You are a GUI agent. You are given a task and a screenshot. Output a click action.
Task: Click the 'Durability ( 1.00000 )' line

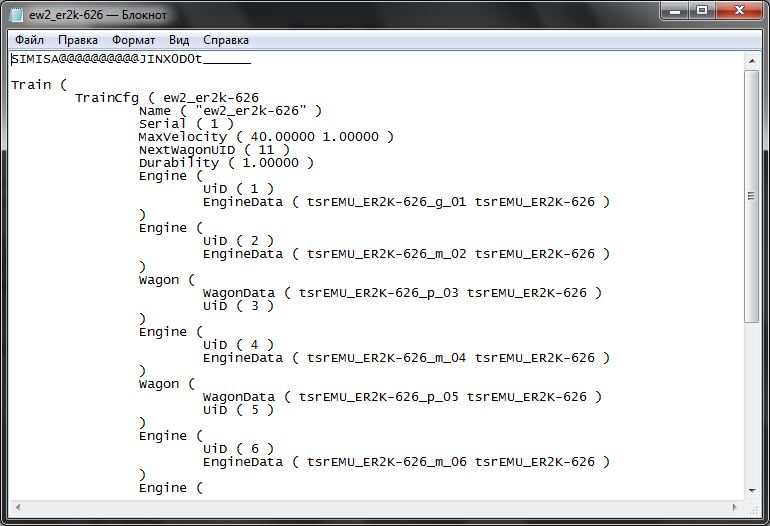[x=226, y=163]
